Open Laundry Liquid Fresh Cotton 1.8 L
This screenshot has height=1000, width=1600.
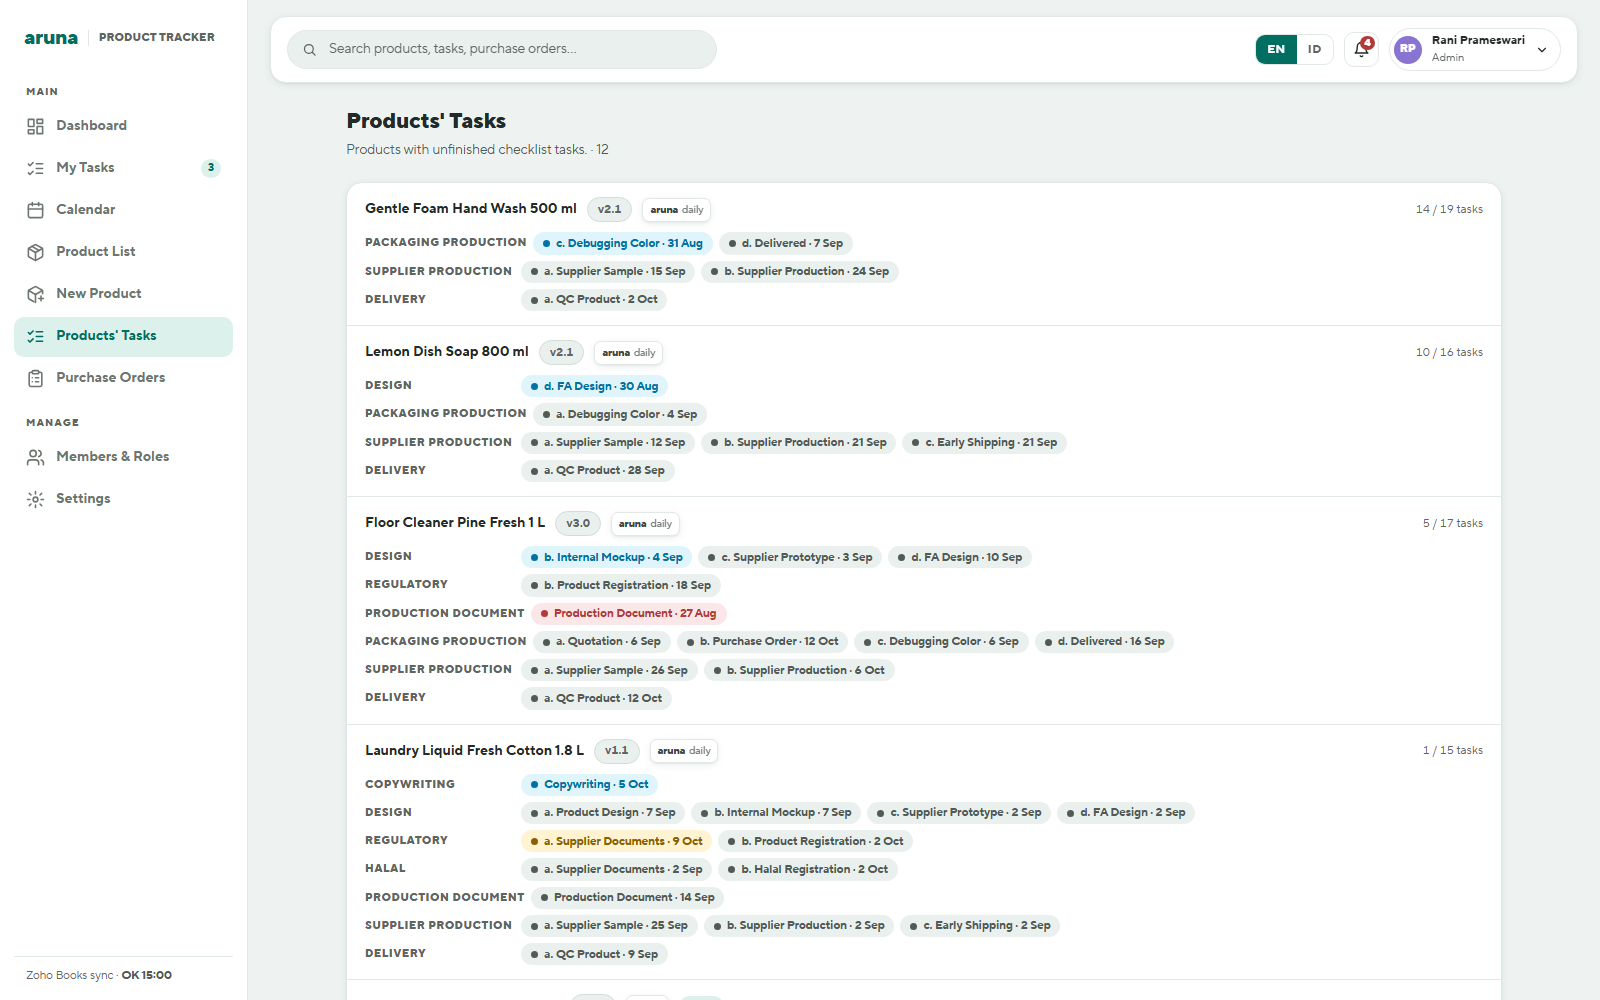coord(474,751)
